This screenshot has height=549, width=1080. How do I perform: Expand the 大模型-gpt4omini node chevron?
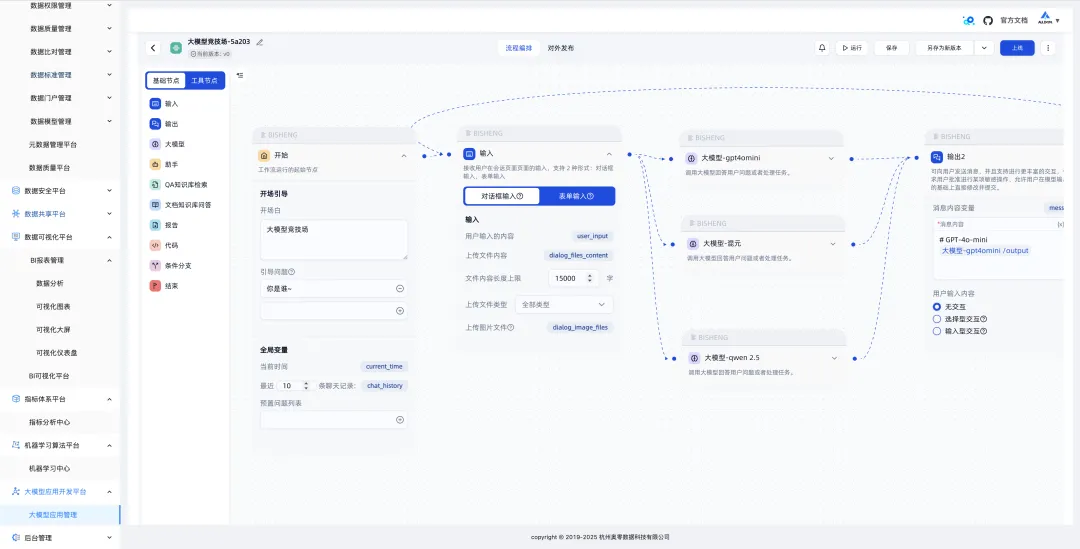coord(831,158)
